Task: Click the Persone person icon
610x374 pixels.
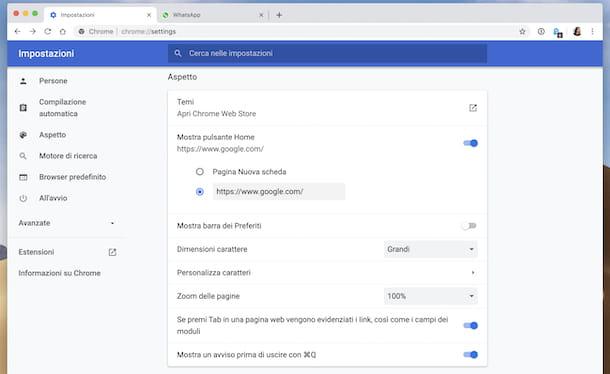Action: 23,81
